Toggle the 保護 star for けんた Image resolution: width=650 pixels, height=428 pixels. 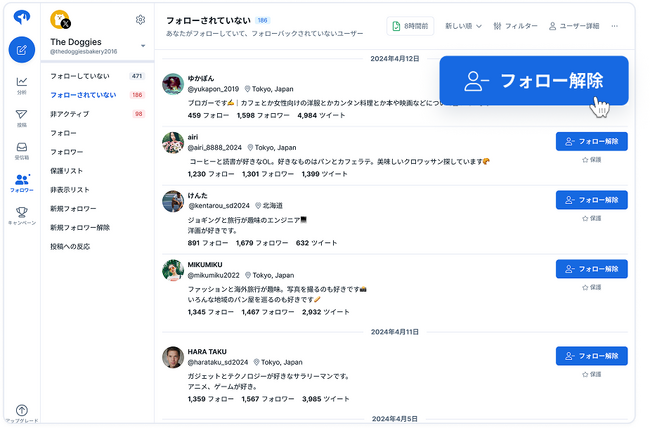tap(592, 218)
